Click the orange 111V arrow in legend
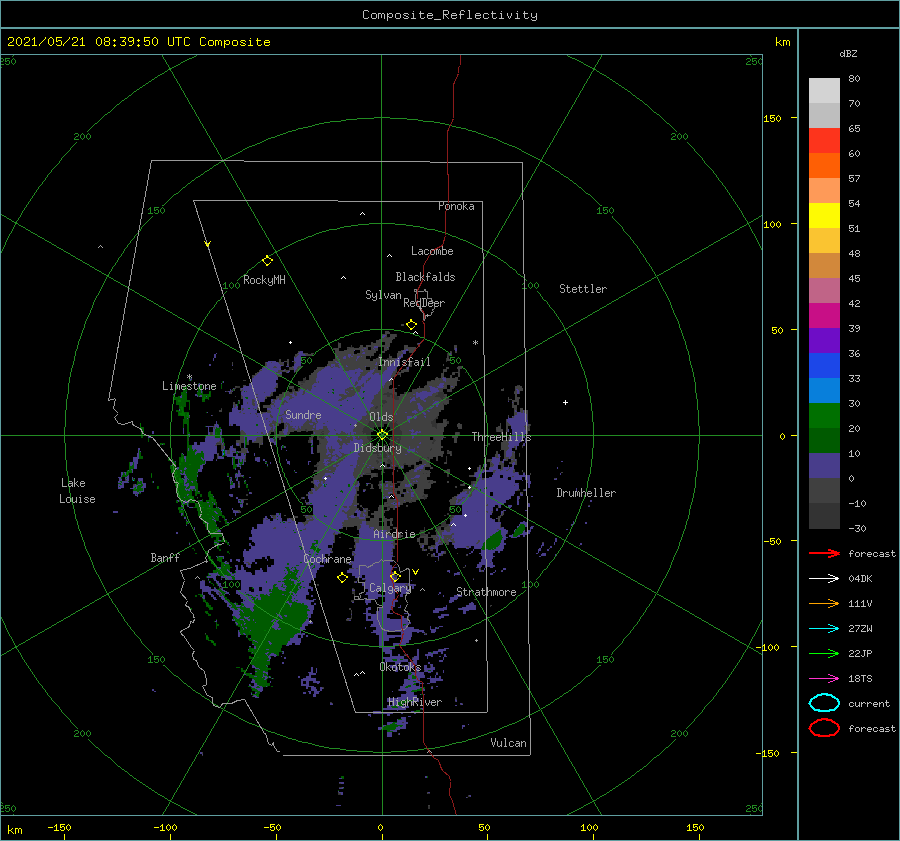 (x=824, y=603)
